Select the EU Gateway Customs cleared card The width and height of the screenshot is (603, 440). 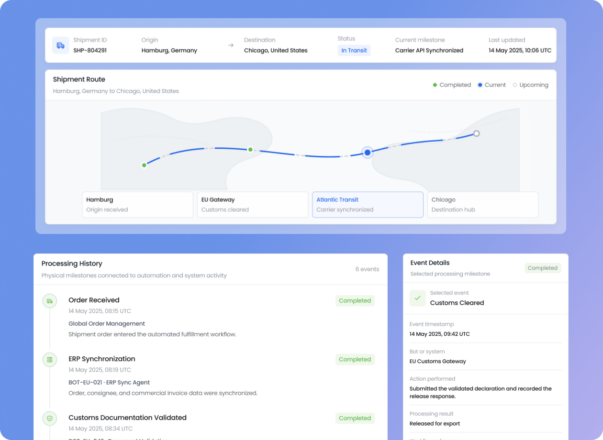(x=253, y=205)
